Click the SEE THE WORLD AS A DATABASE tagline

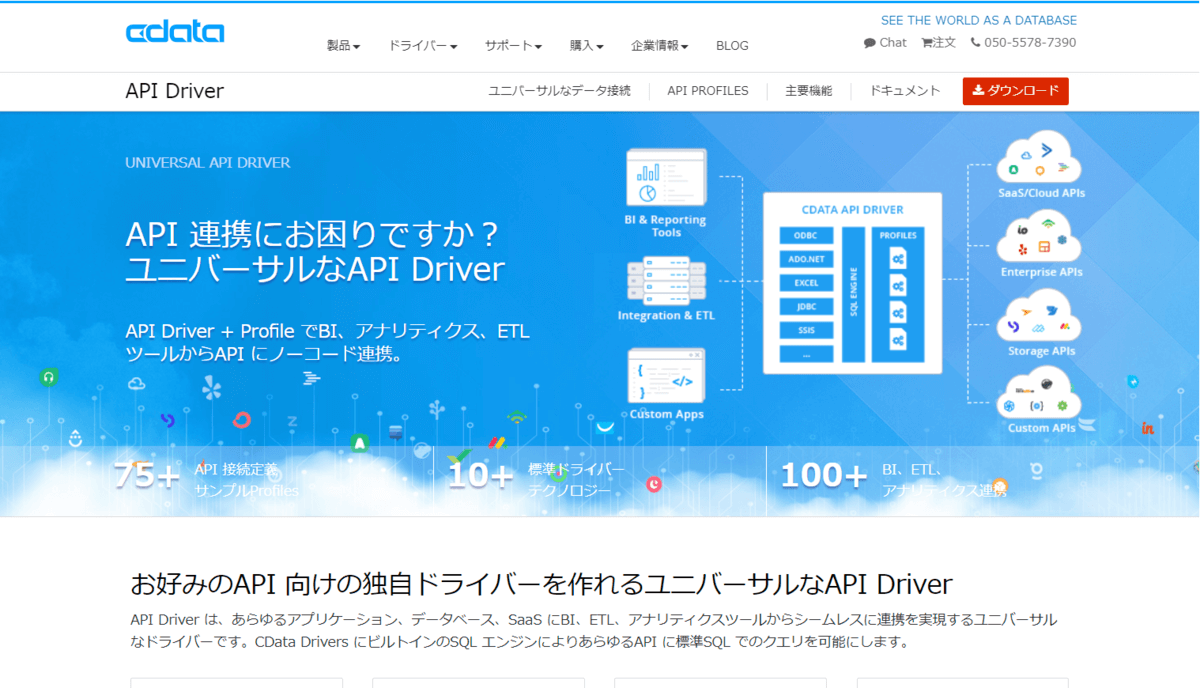tap(979, 20)
